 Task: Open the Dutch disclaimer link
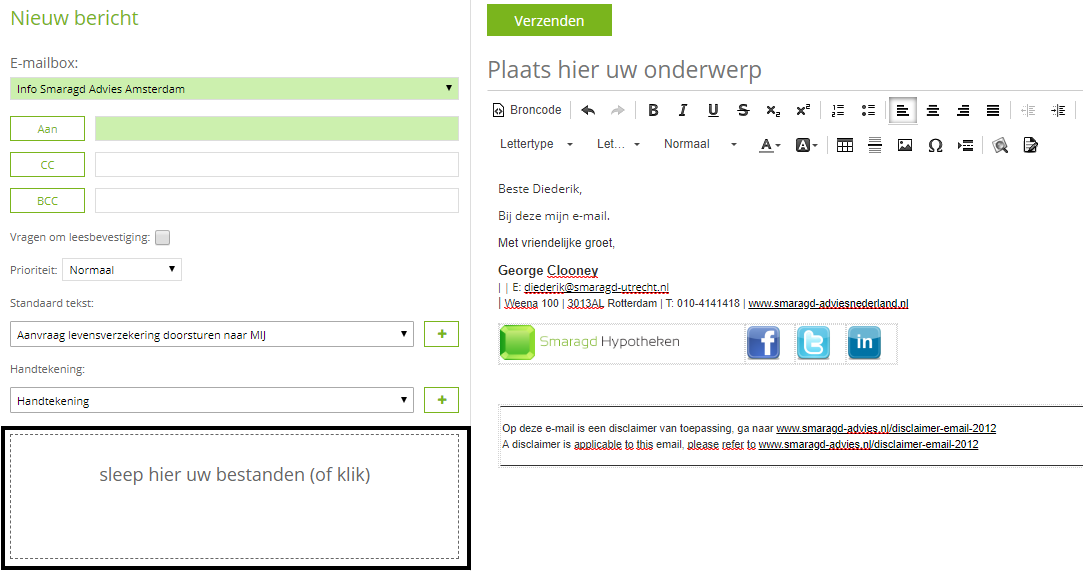[x=886, y=428]
